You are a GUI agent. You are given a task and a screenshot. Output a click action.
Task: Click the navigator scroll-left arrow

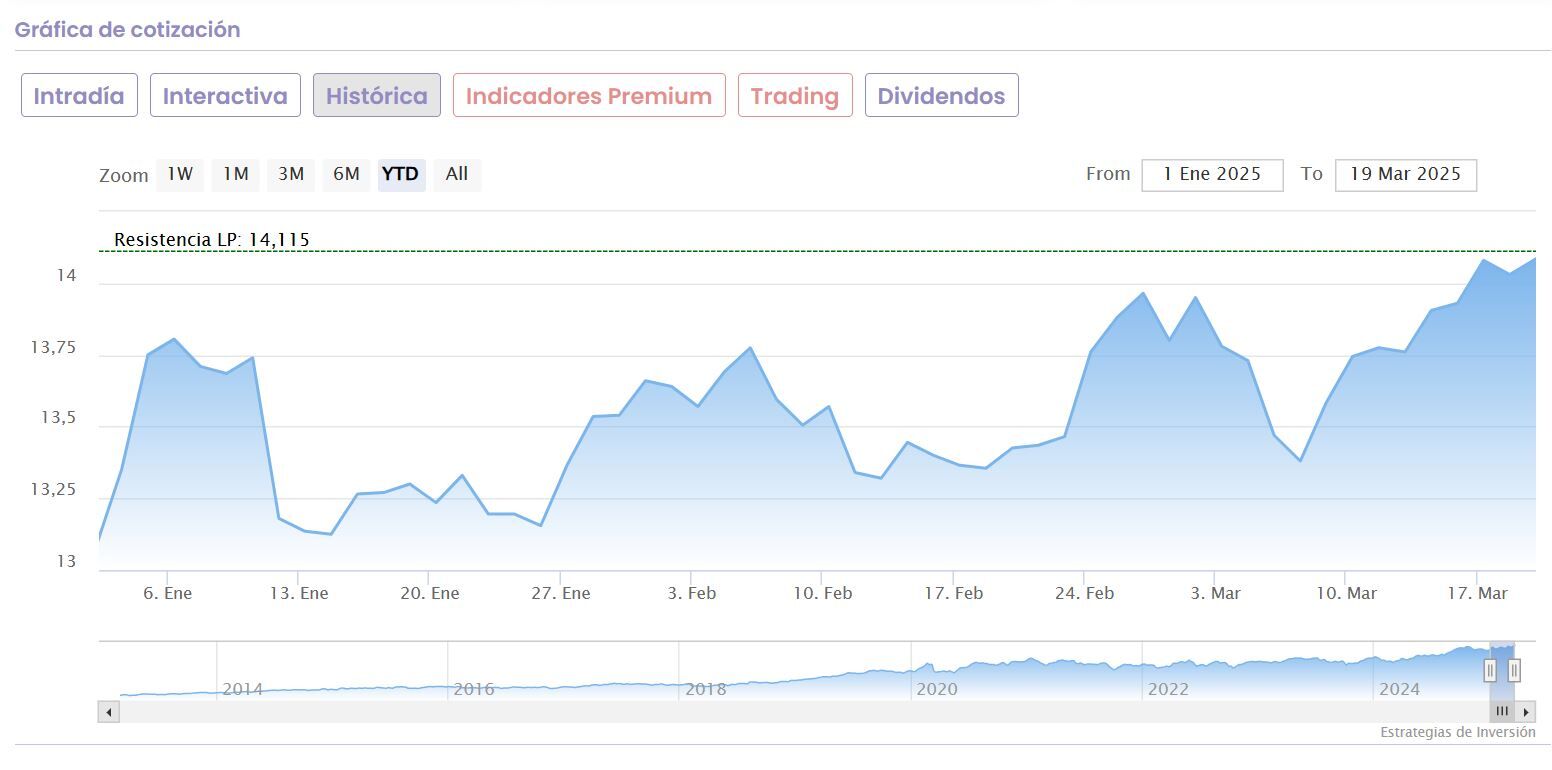pyautogui.click(x=109, y=712)
